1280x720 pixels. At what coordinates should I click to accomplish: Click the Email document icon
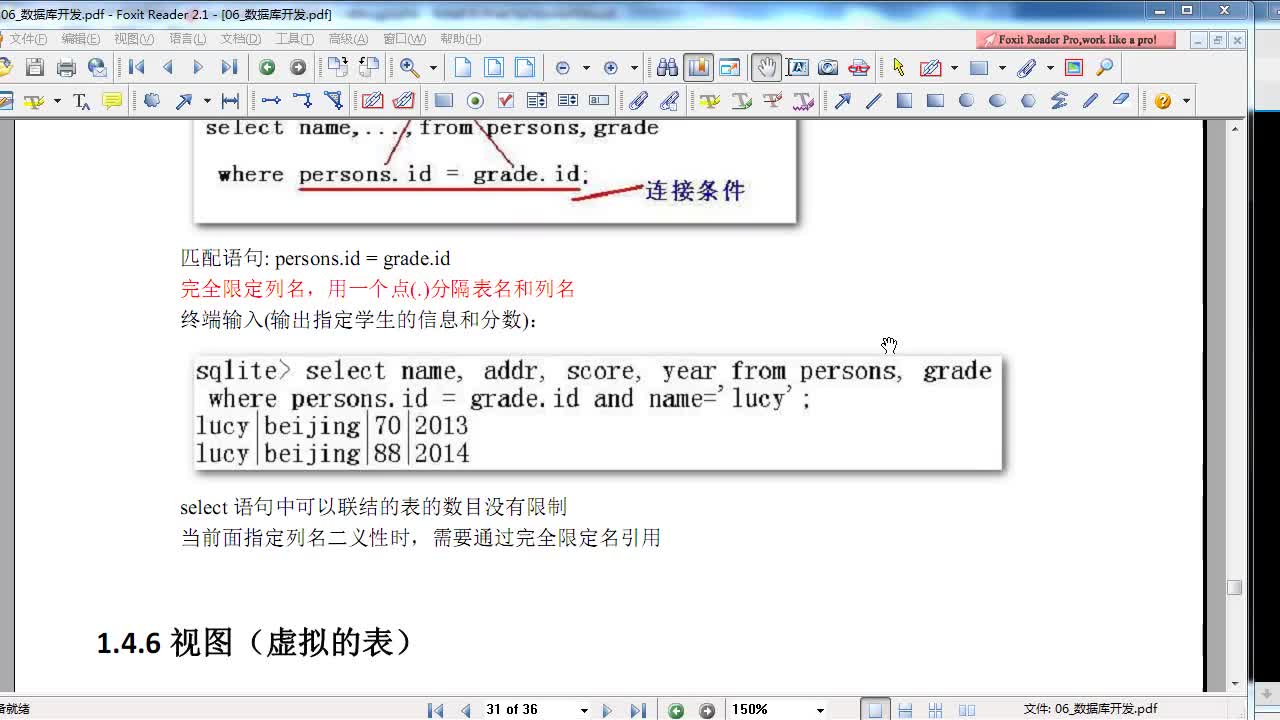pos(97,68)
